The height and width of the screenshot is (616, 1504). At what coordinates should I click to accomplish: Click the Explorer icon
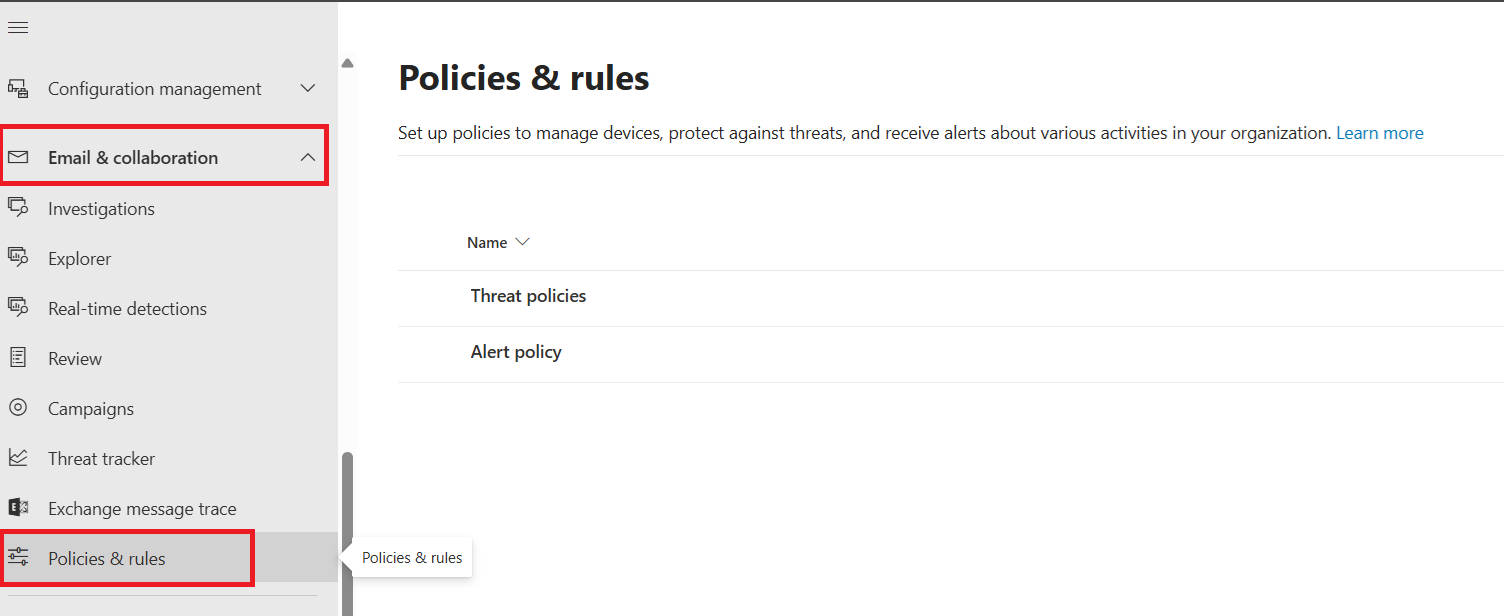click(x=18, y=258)
